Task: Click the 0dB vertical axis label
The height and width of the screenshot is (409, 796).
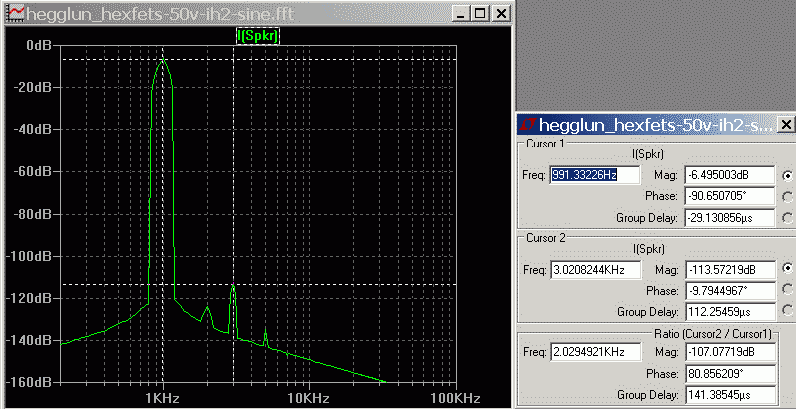Action: [x=38, y=46]
